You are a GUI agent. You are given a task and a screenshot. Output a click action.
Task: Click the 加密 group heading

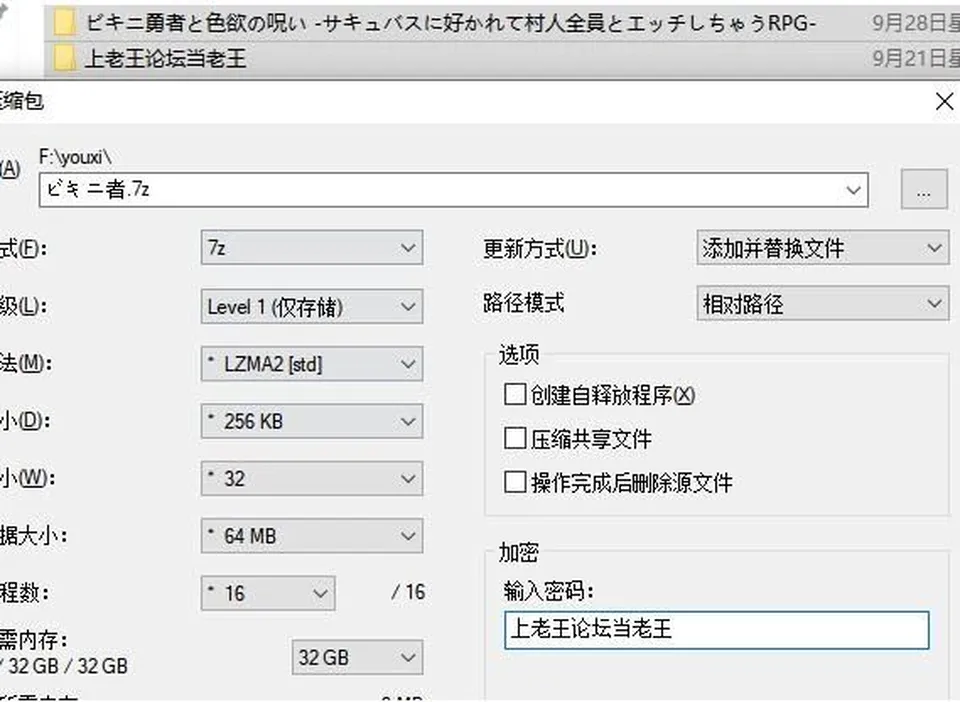519,552
